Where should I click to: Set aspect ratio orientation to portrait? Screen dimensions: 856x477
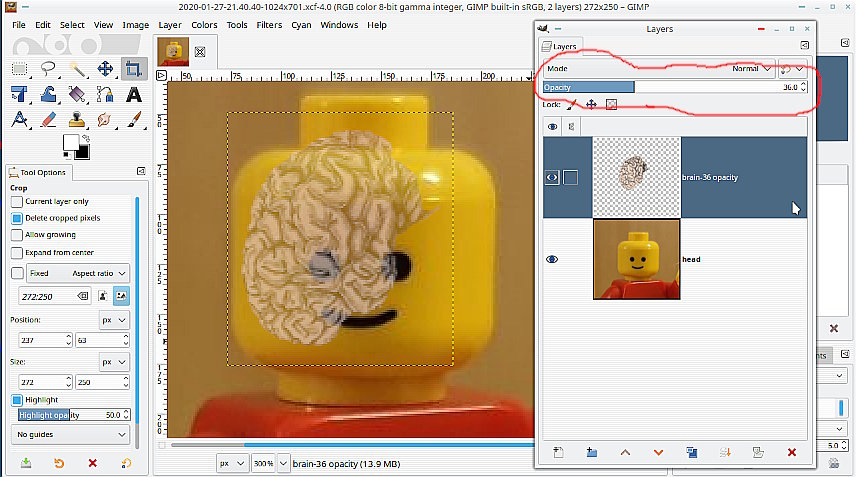[x=103, y=296]
